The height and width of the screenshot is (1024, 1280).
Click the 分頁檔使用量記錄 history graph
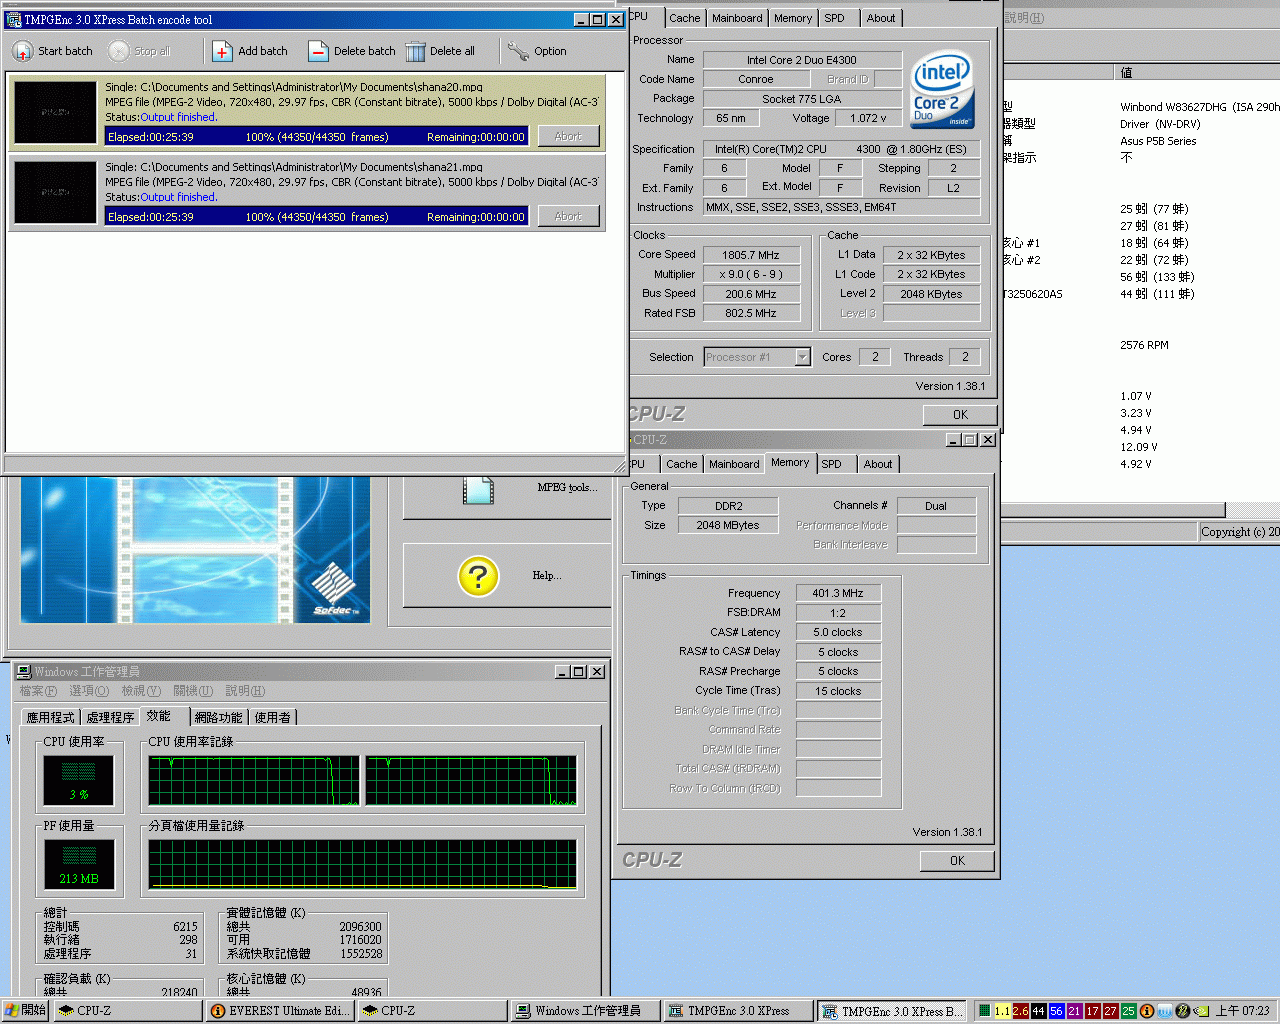click(363, 864)
